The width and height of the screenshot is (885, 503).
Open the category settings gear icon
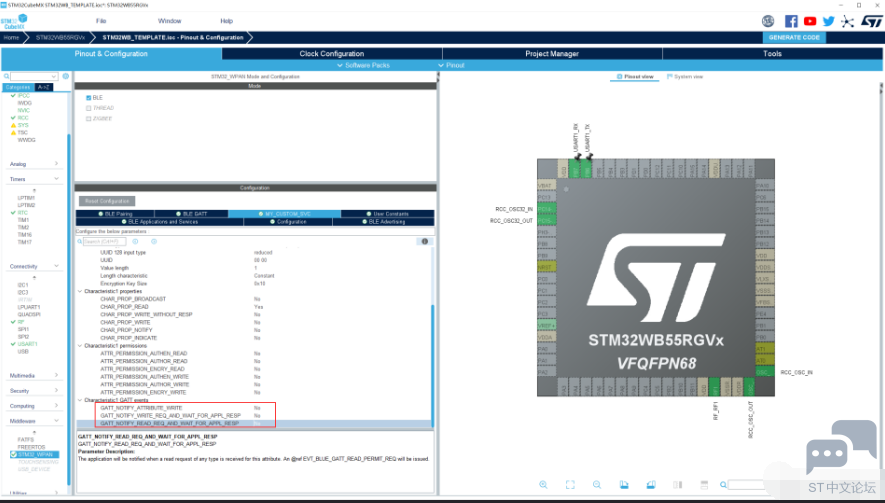pos(65,76)
